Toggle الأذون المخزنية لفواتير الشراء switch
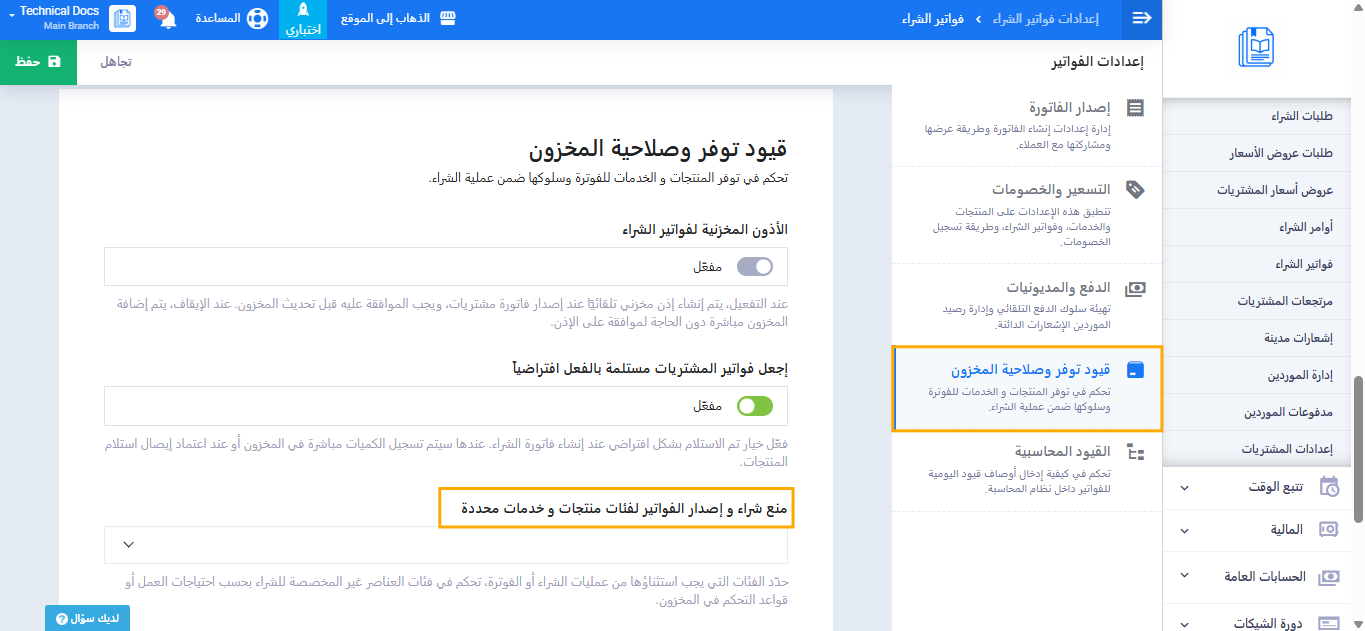The image size is (1365, 631). pyautogui.click(x=755, y=267)
